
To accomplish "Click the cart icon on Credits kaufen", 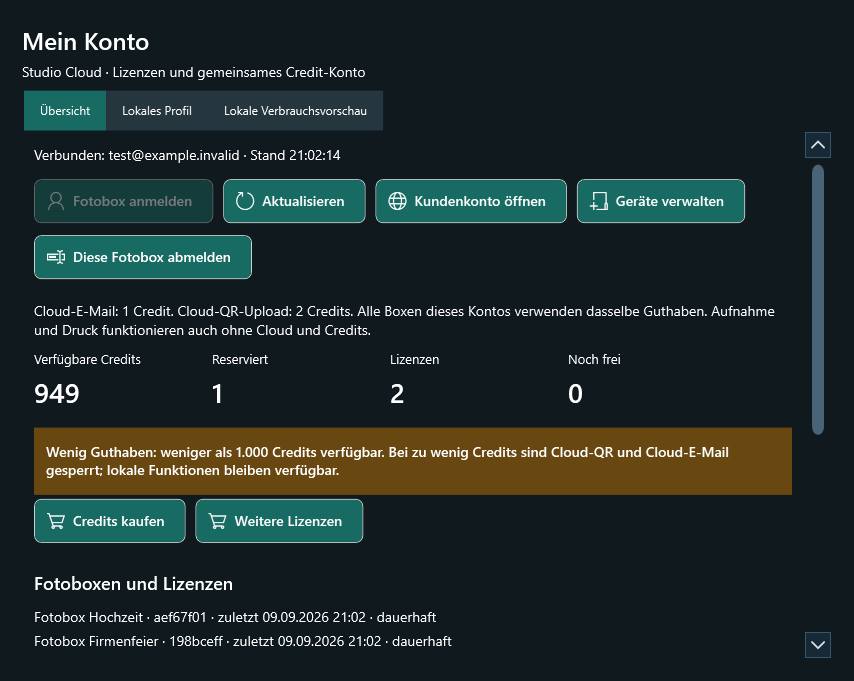I will point(56,521).
